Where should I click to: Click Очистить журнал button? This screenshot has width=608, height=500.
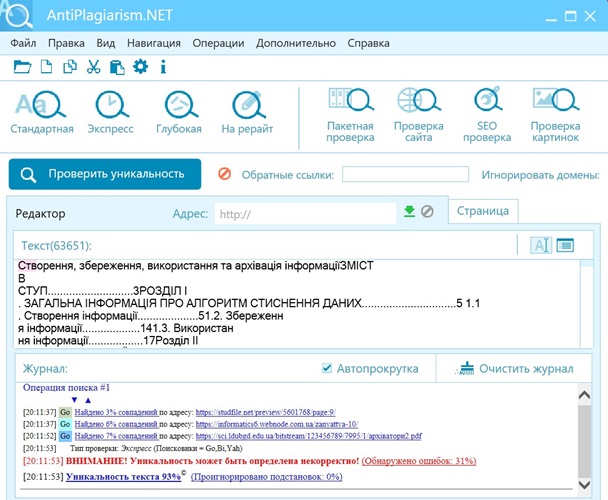click(514, 369)
